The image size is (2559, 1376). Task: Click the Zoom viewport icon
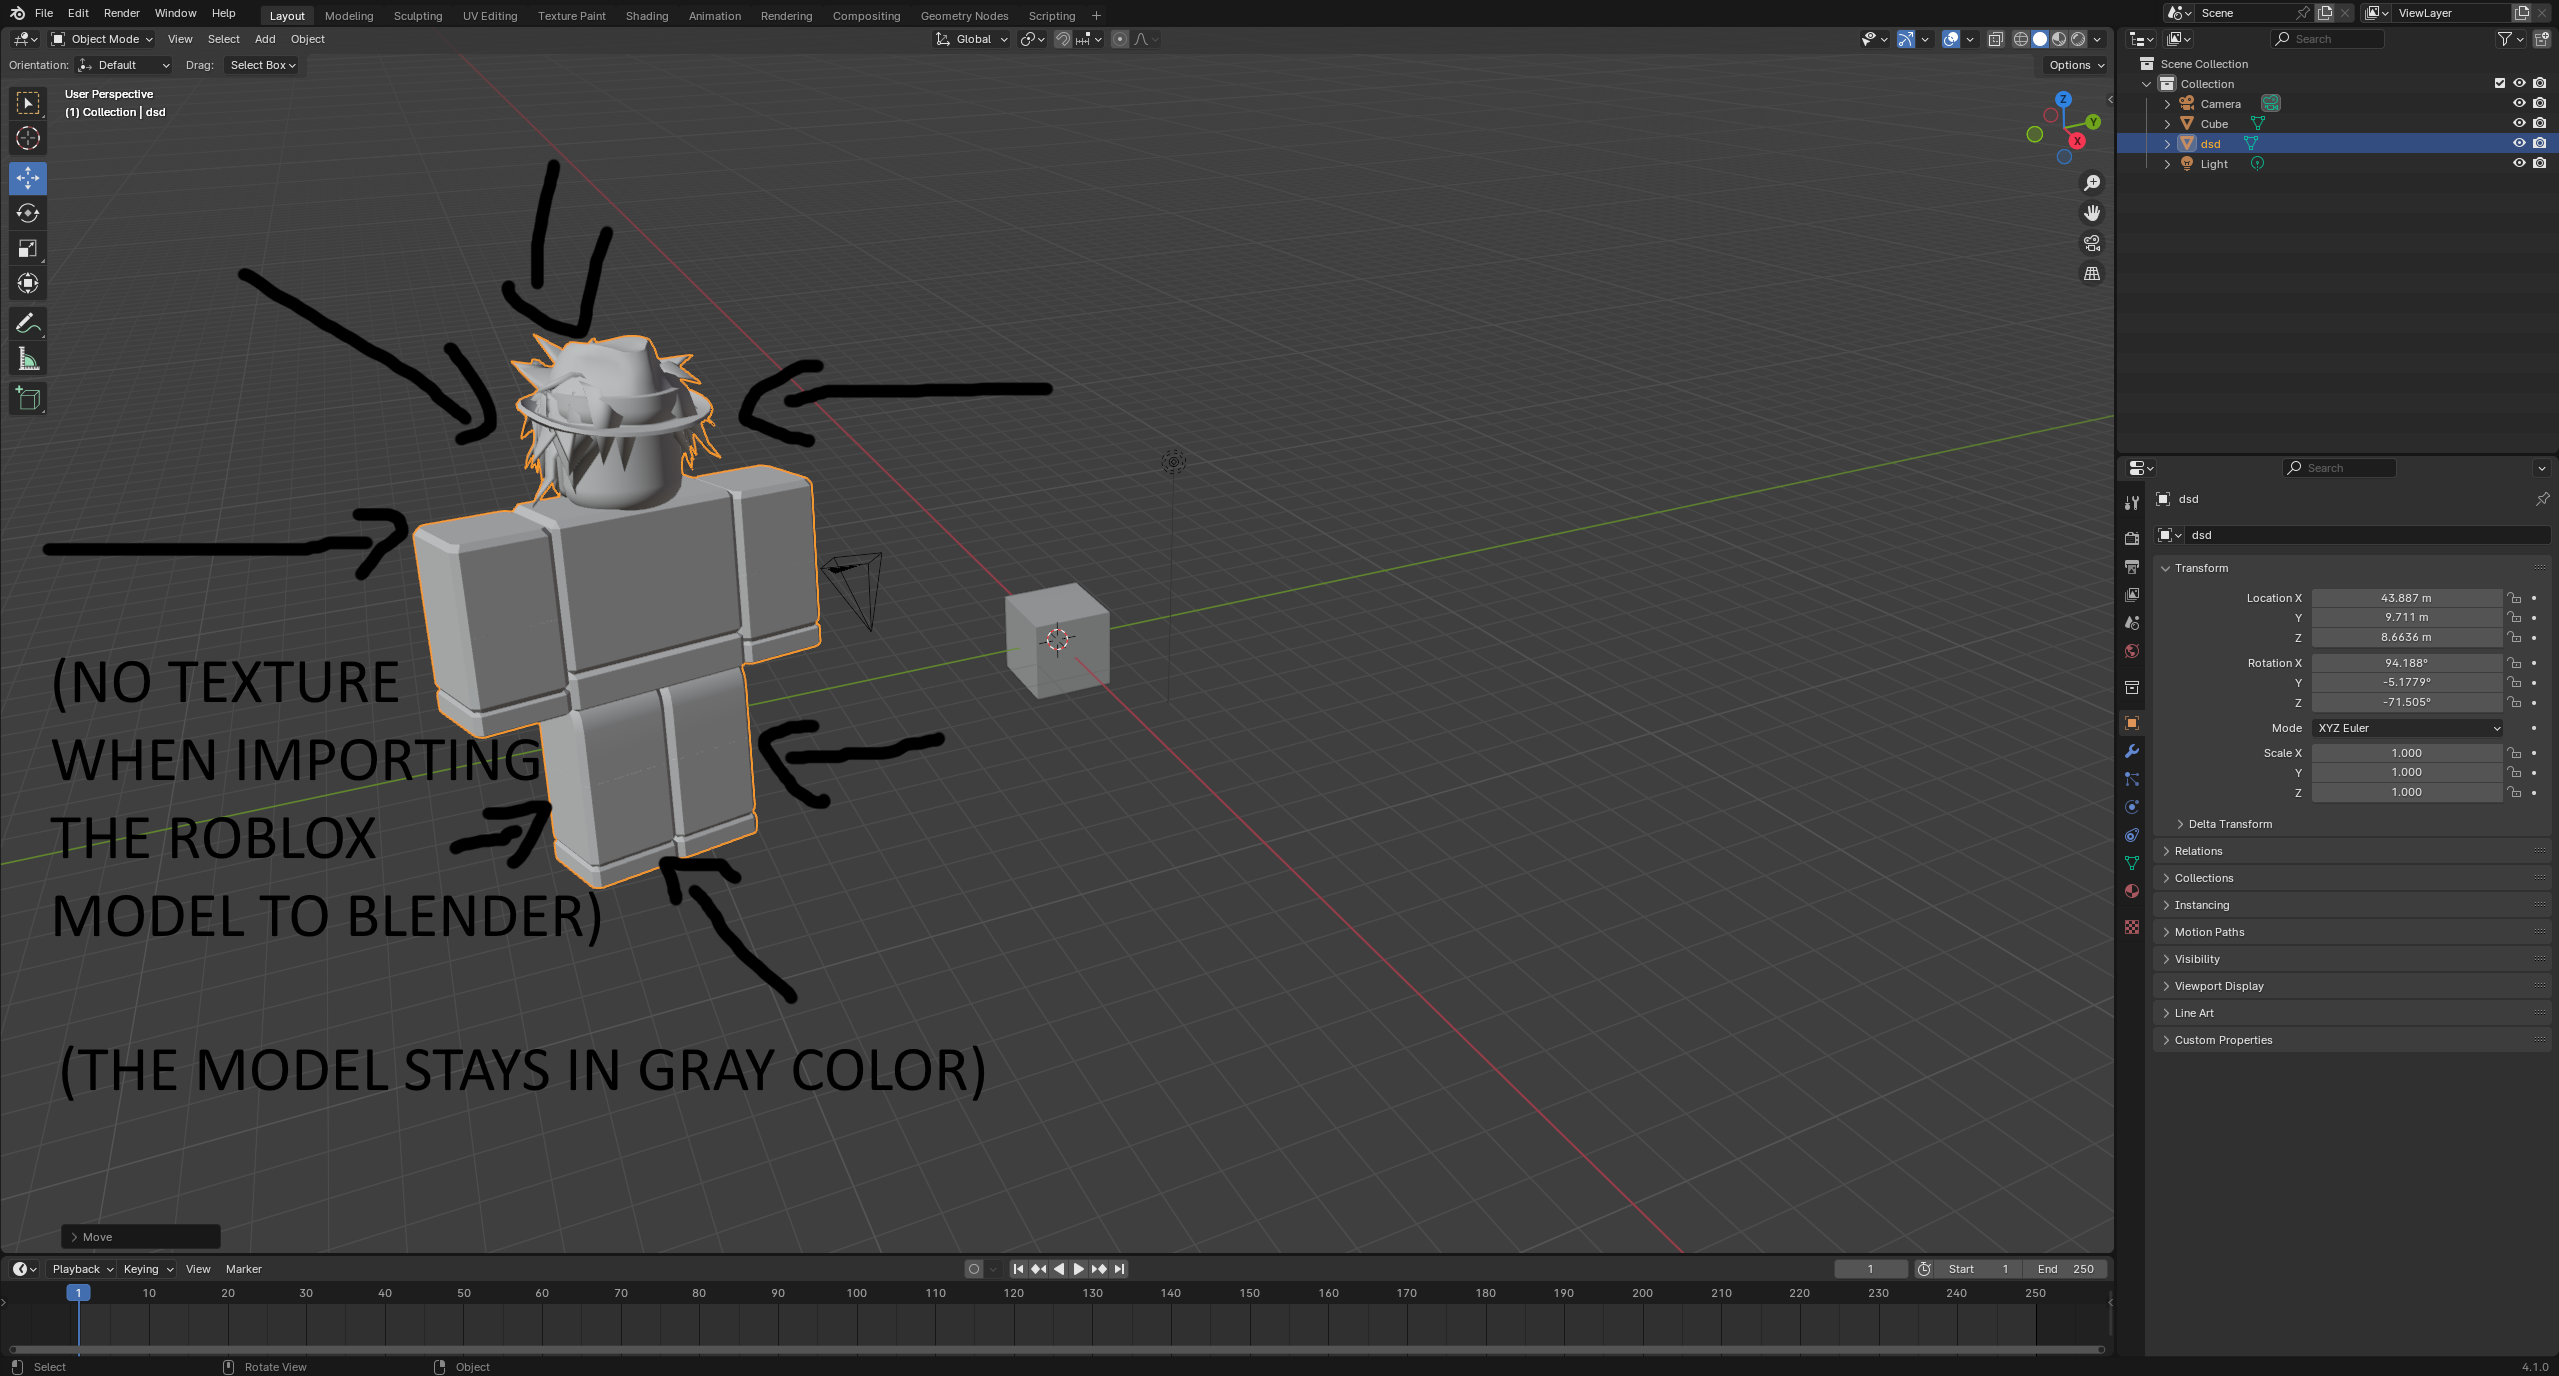coord(2091,183)
